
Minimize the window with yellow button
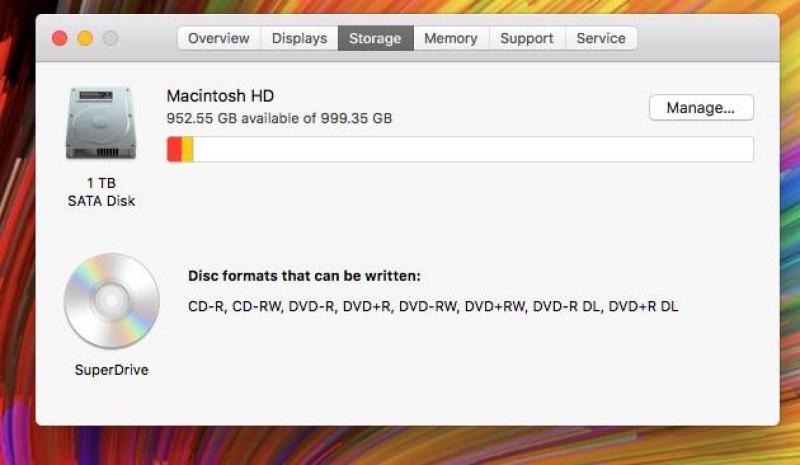coord(85,38)
